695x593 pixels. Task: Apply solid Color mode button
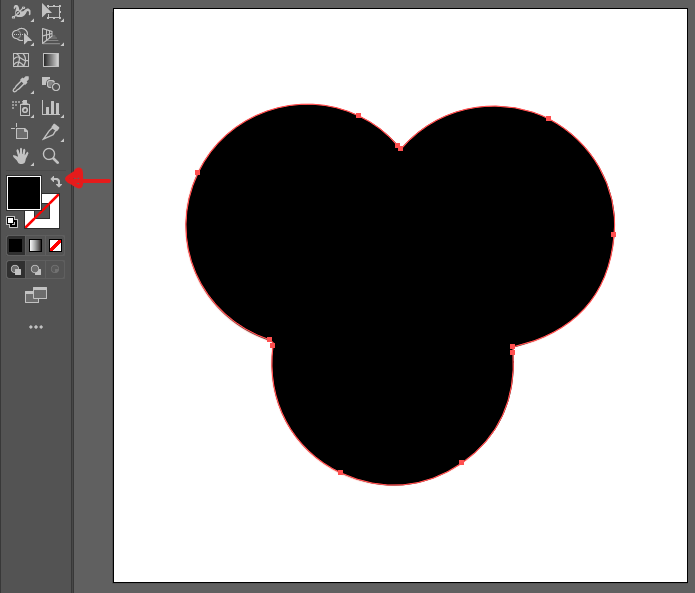[16, 245]
